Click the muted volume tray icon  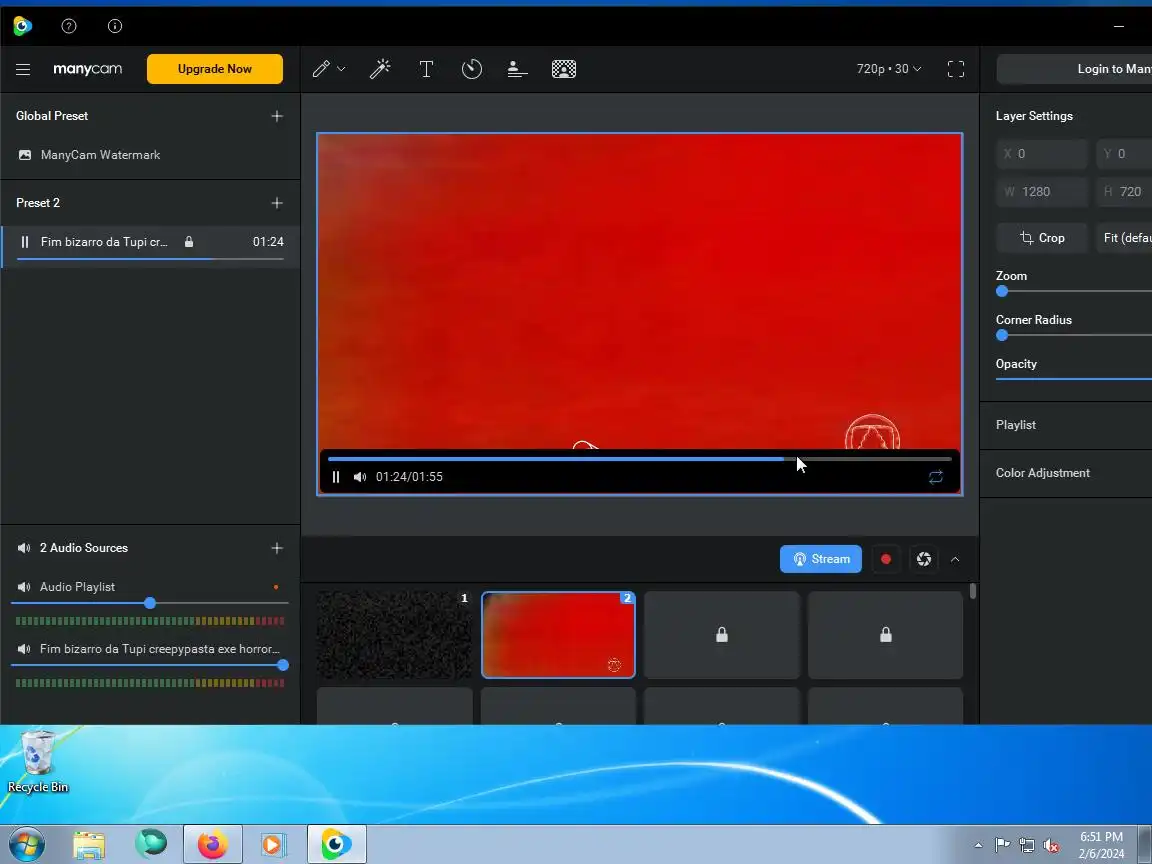pyautogui.click(x=1051, y=846)
